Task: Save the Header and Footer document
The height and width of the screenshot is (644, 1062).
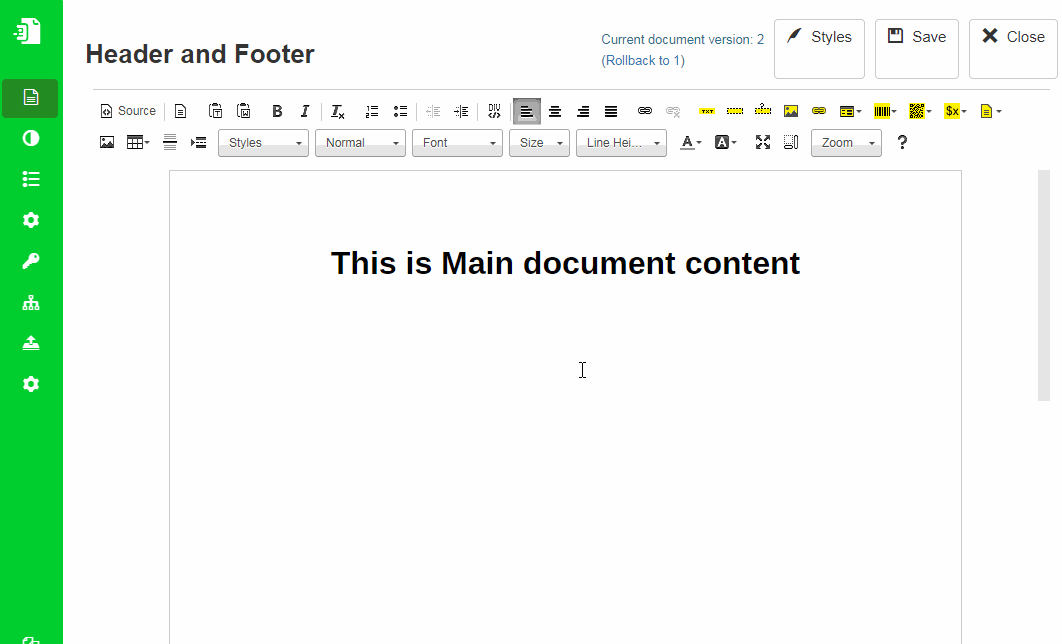Action: pos(916,48)
